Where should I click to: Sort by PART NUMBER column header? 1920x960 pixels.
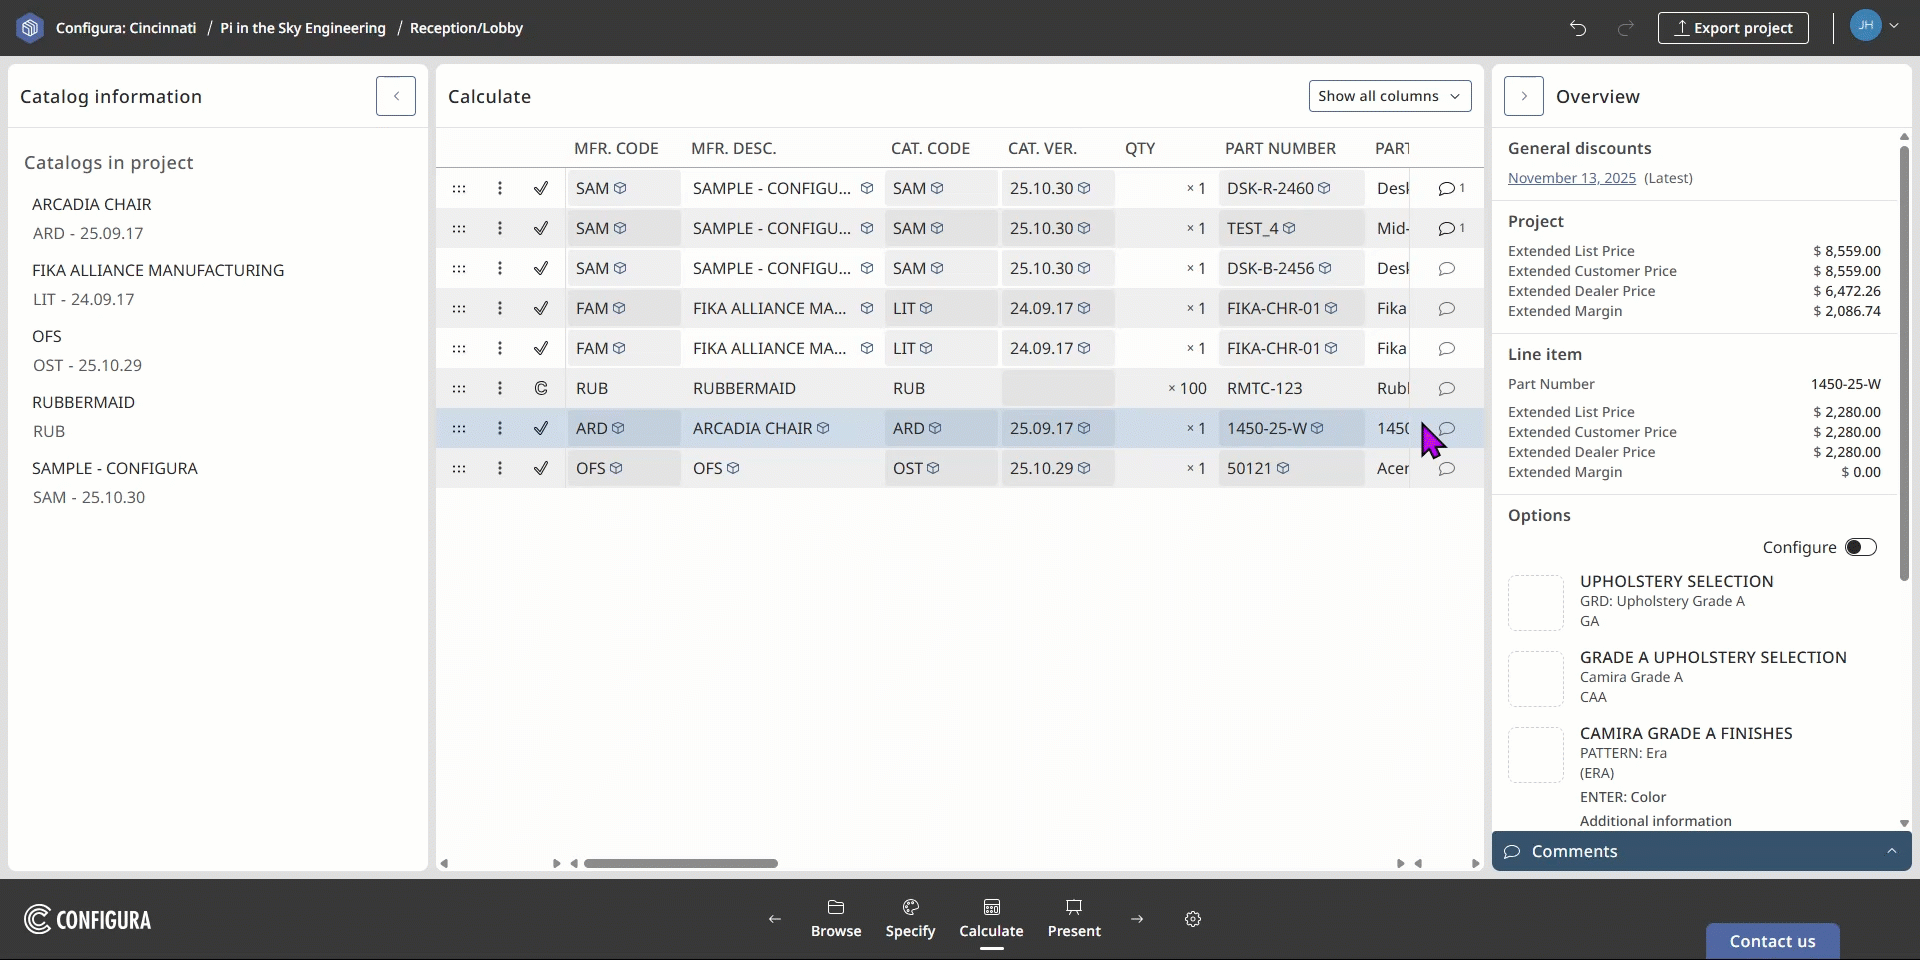(x=1280, y=148)
